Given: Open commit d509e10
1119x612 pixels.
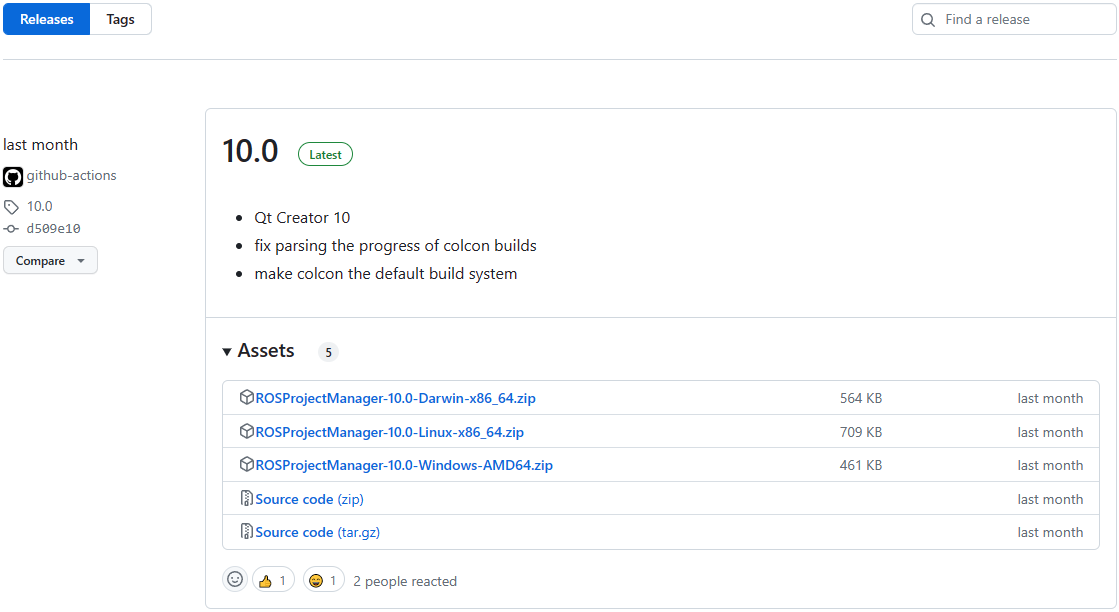Looking at the screenshot, I should tap(54, 229).
